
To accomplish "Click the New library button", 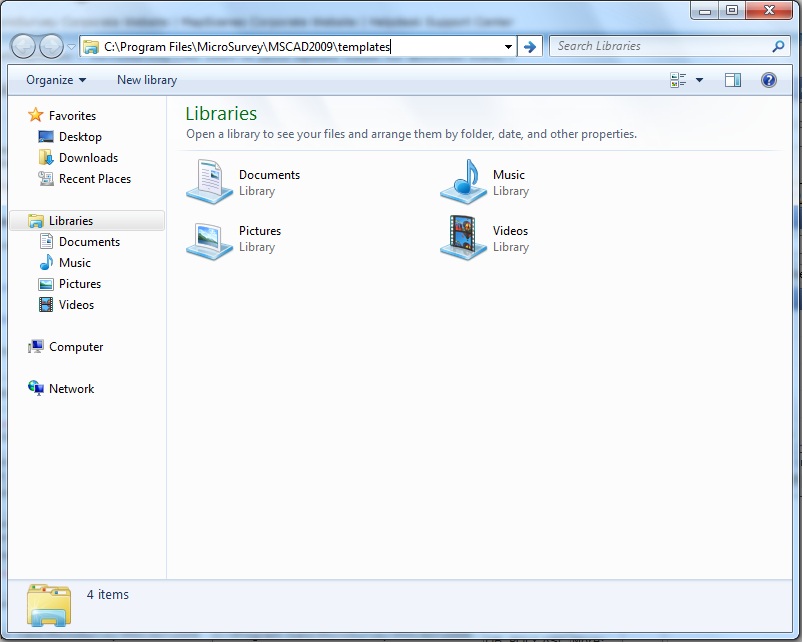I will click(147, 80).
